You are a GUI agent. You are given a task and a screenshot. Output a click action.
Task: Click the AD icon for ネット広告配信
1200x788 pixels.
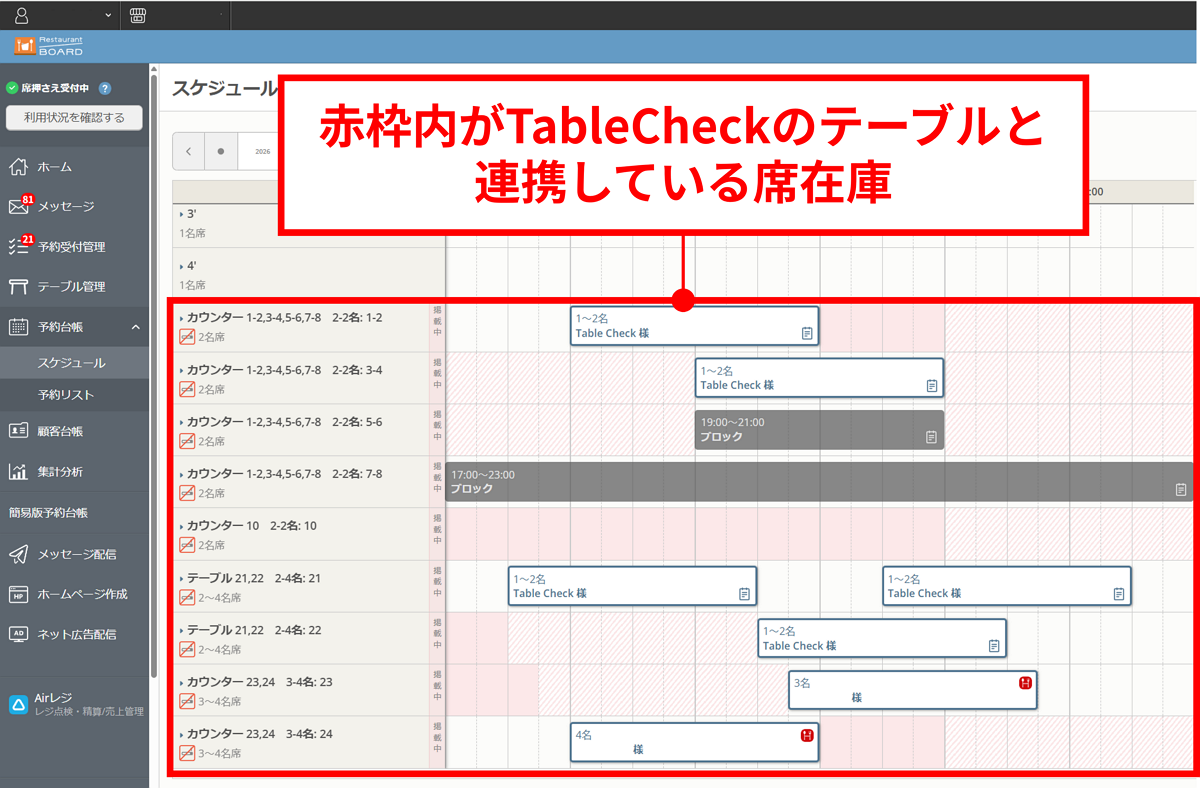[18, 634]
